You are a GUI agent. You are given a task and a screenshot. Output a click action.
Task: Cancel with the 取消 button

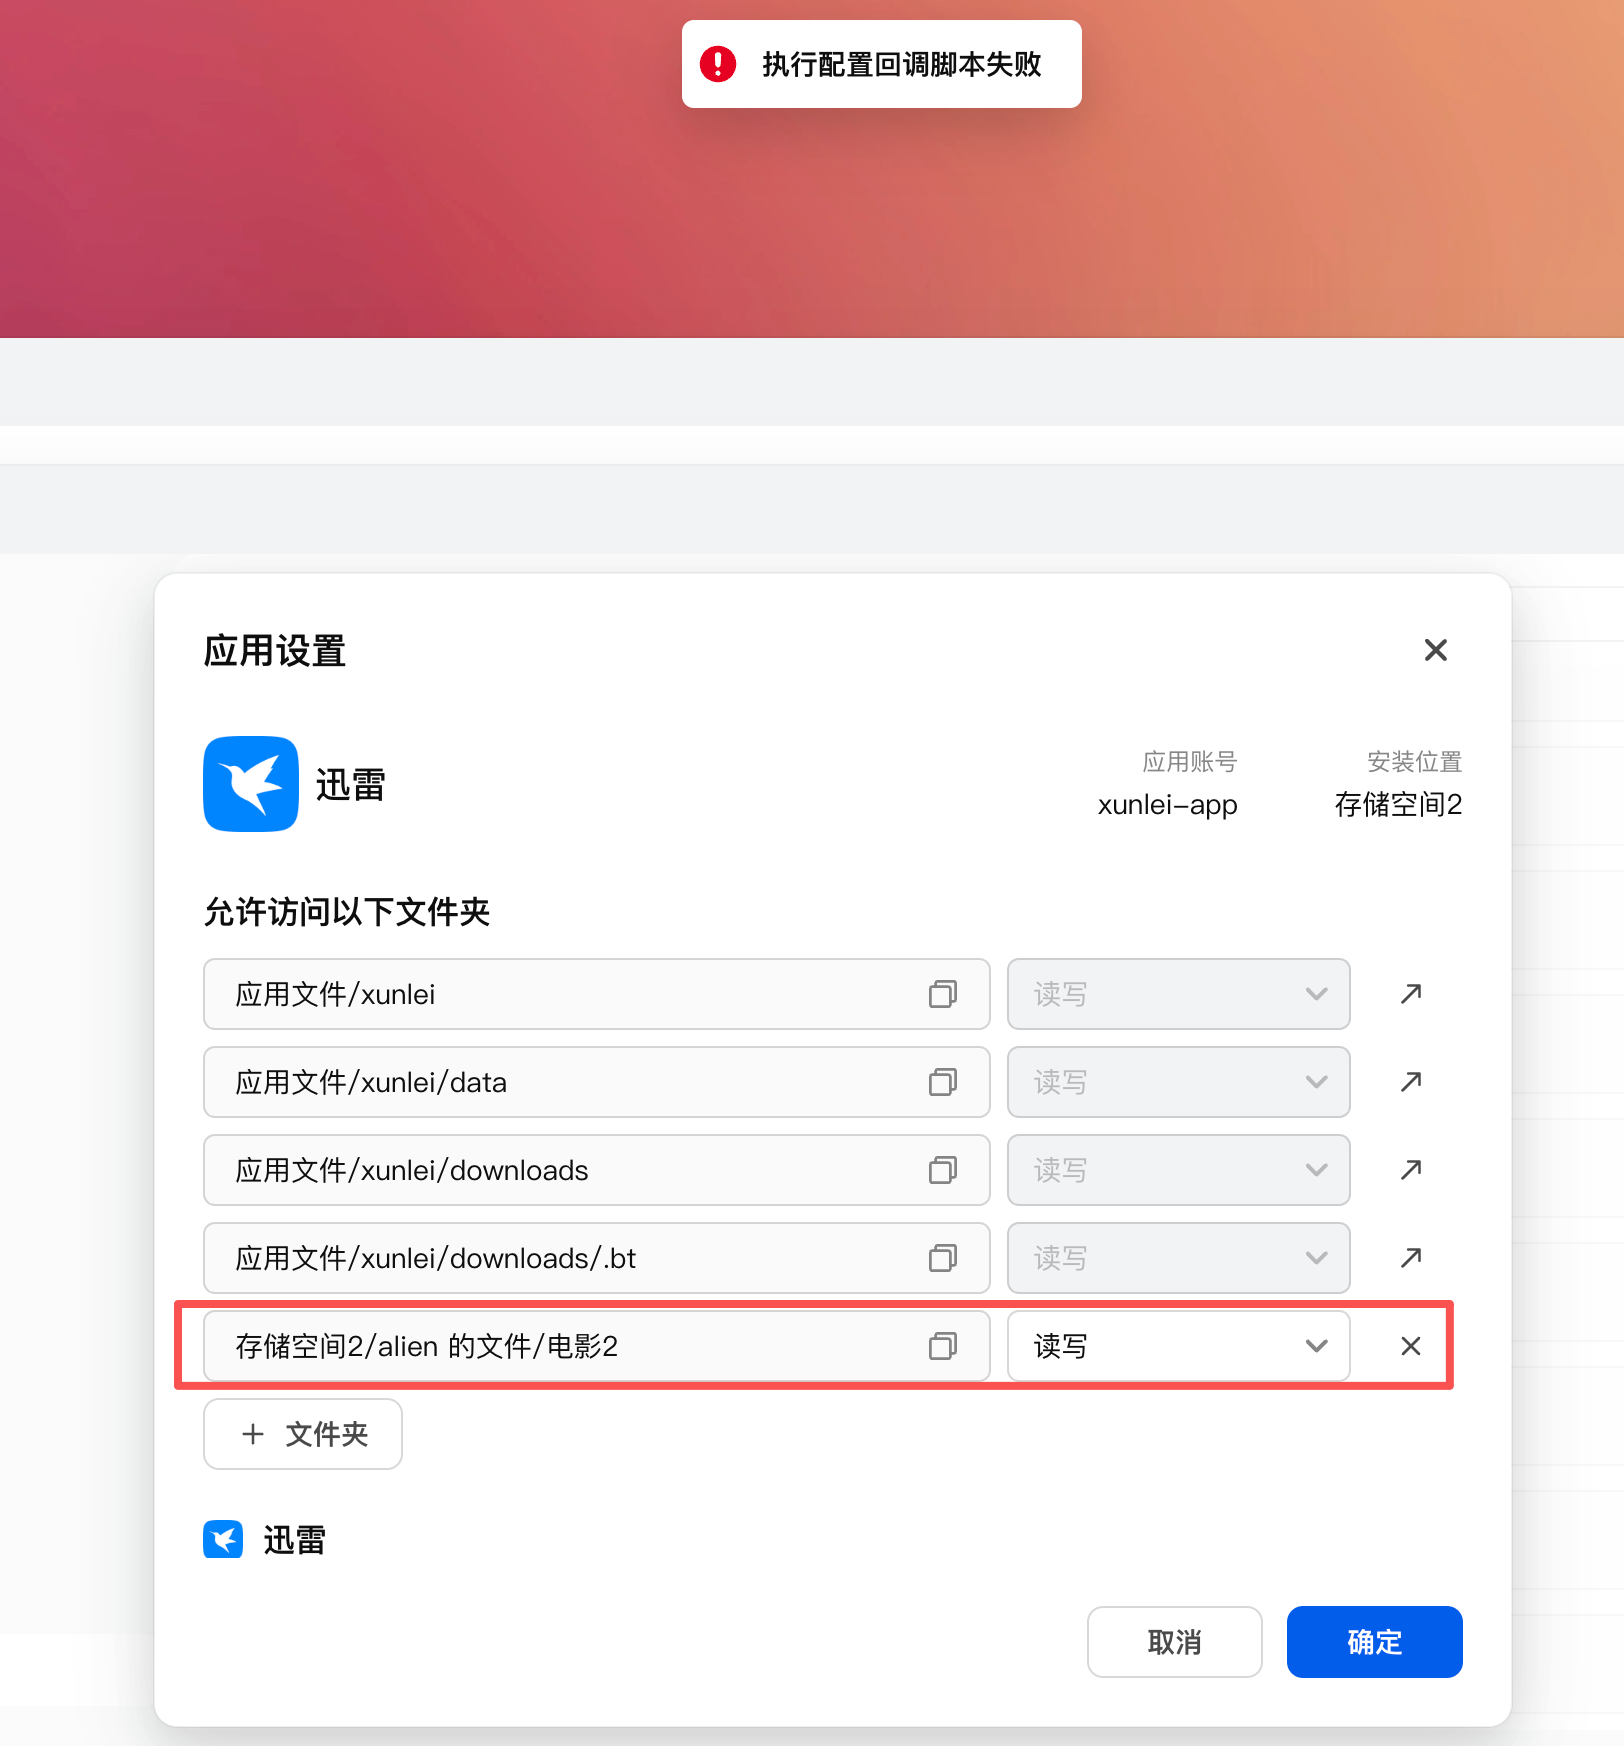coord(1175,1642)
